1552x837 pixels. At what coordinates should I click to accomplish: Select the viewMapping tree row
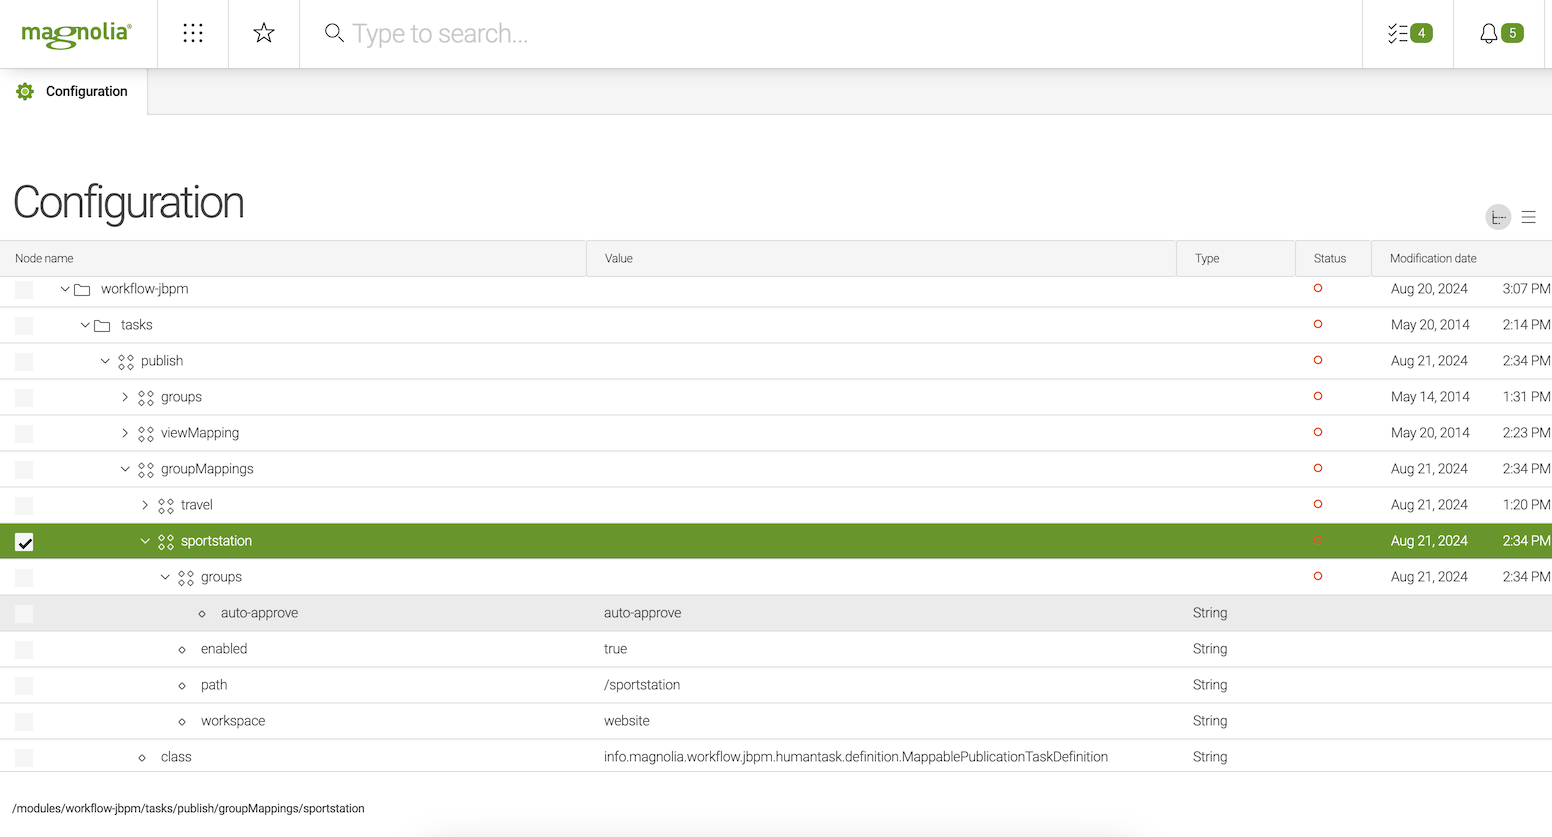pos(776,433)
